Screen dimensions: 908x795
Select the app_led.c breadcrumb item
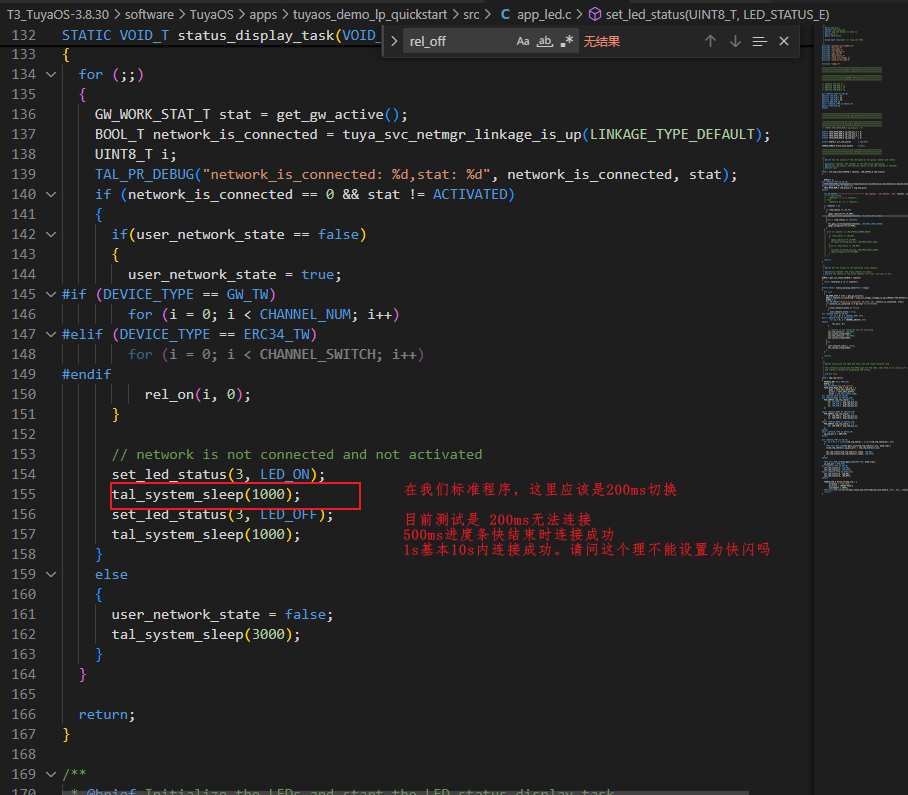click(544, 14)
